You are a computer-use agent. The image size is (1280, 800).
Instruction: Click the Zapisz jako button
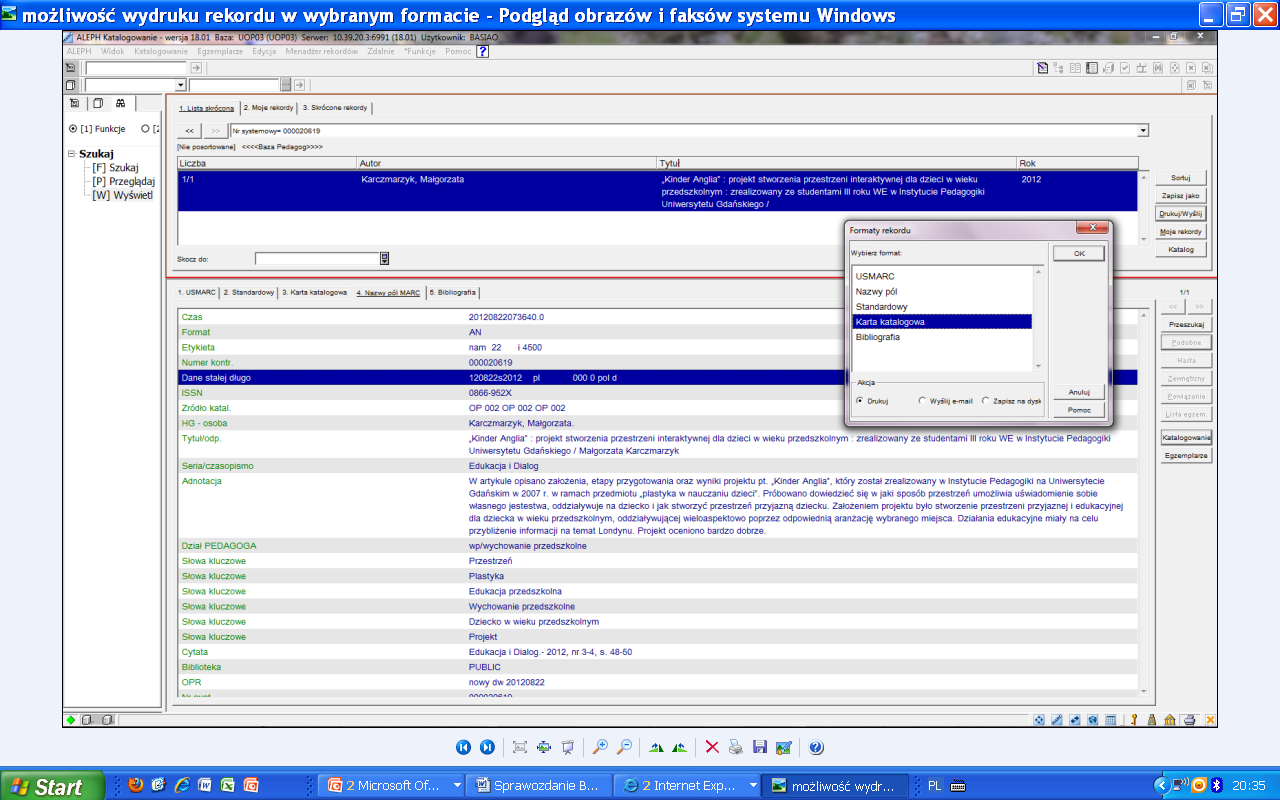[1181, 195]
